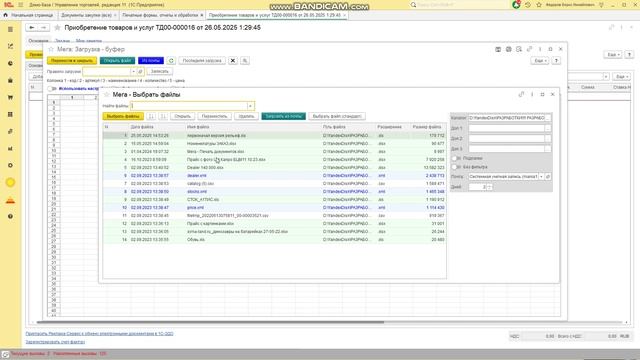
Task: Open the Почта account dropdown
Action: 542,176
